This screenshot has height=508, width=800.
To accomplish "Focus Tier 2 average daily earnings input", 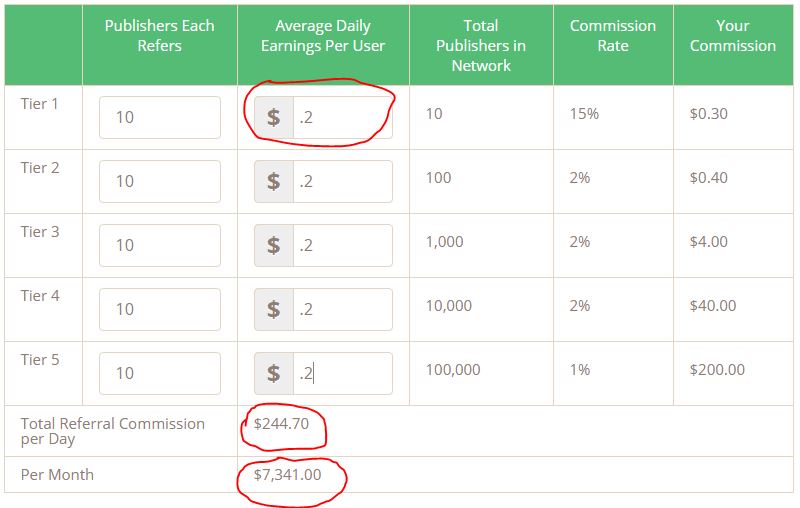I will click(x=343, y=182).
